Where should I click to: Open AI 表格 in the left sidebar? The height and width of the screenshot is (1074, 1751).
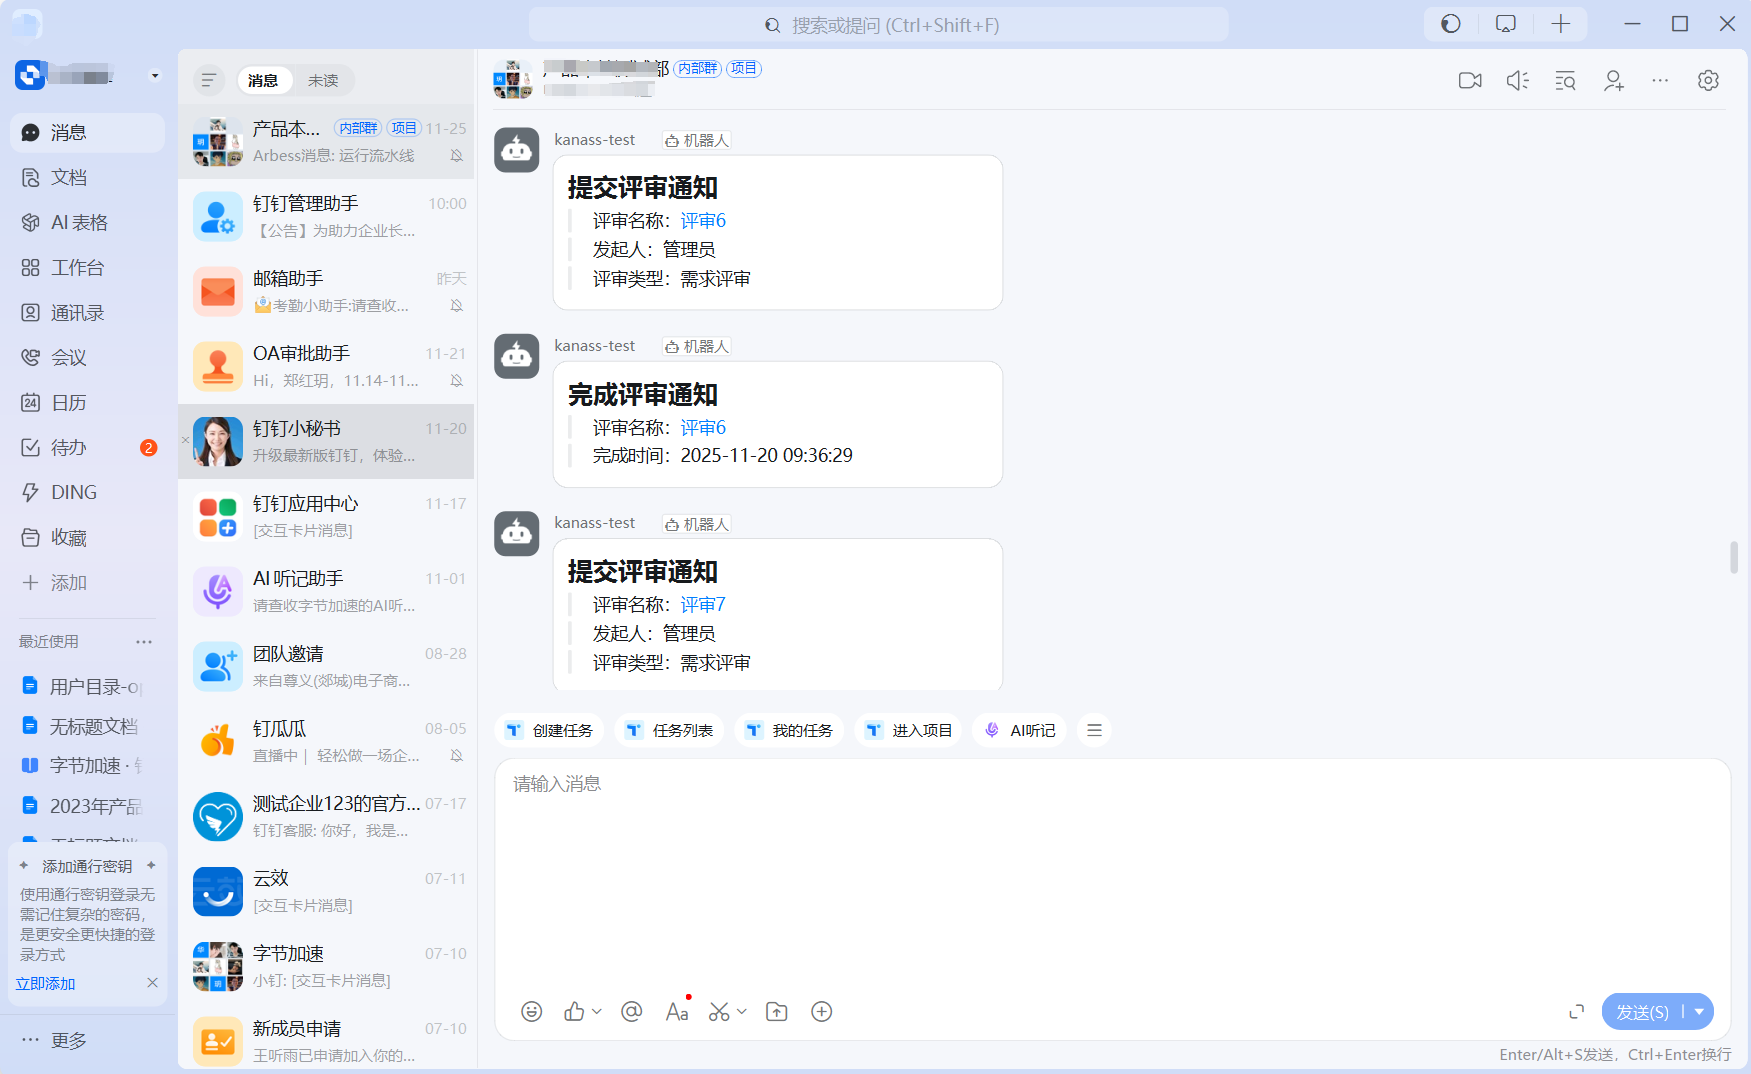(x=87, y=222)
